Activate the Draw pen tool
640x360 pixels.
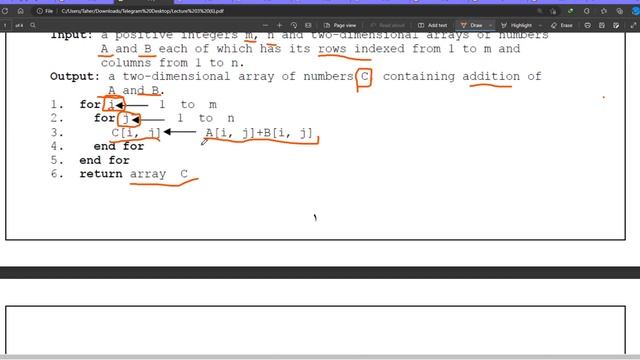pos(471,25)
